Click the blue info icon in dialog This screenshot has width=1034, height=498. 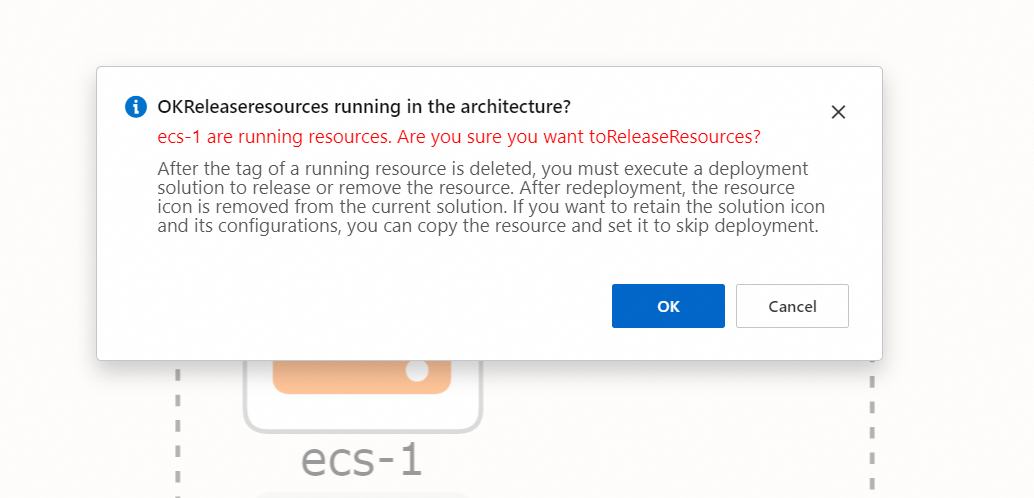point(136,107)
